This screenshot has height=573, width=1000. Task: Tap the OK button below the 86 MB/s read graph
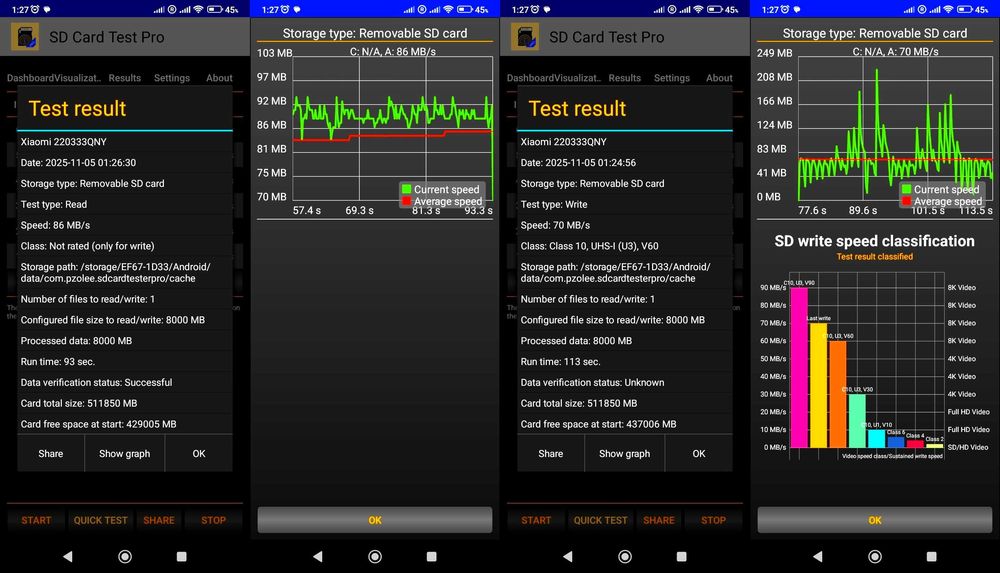pyautogui.click(x=375, y=520)
